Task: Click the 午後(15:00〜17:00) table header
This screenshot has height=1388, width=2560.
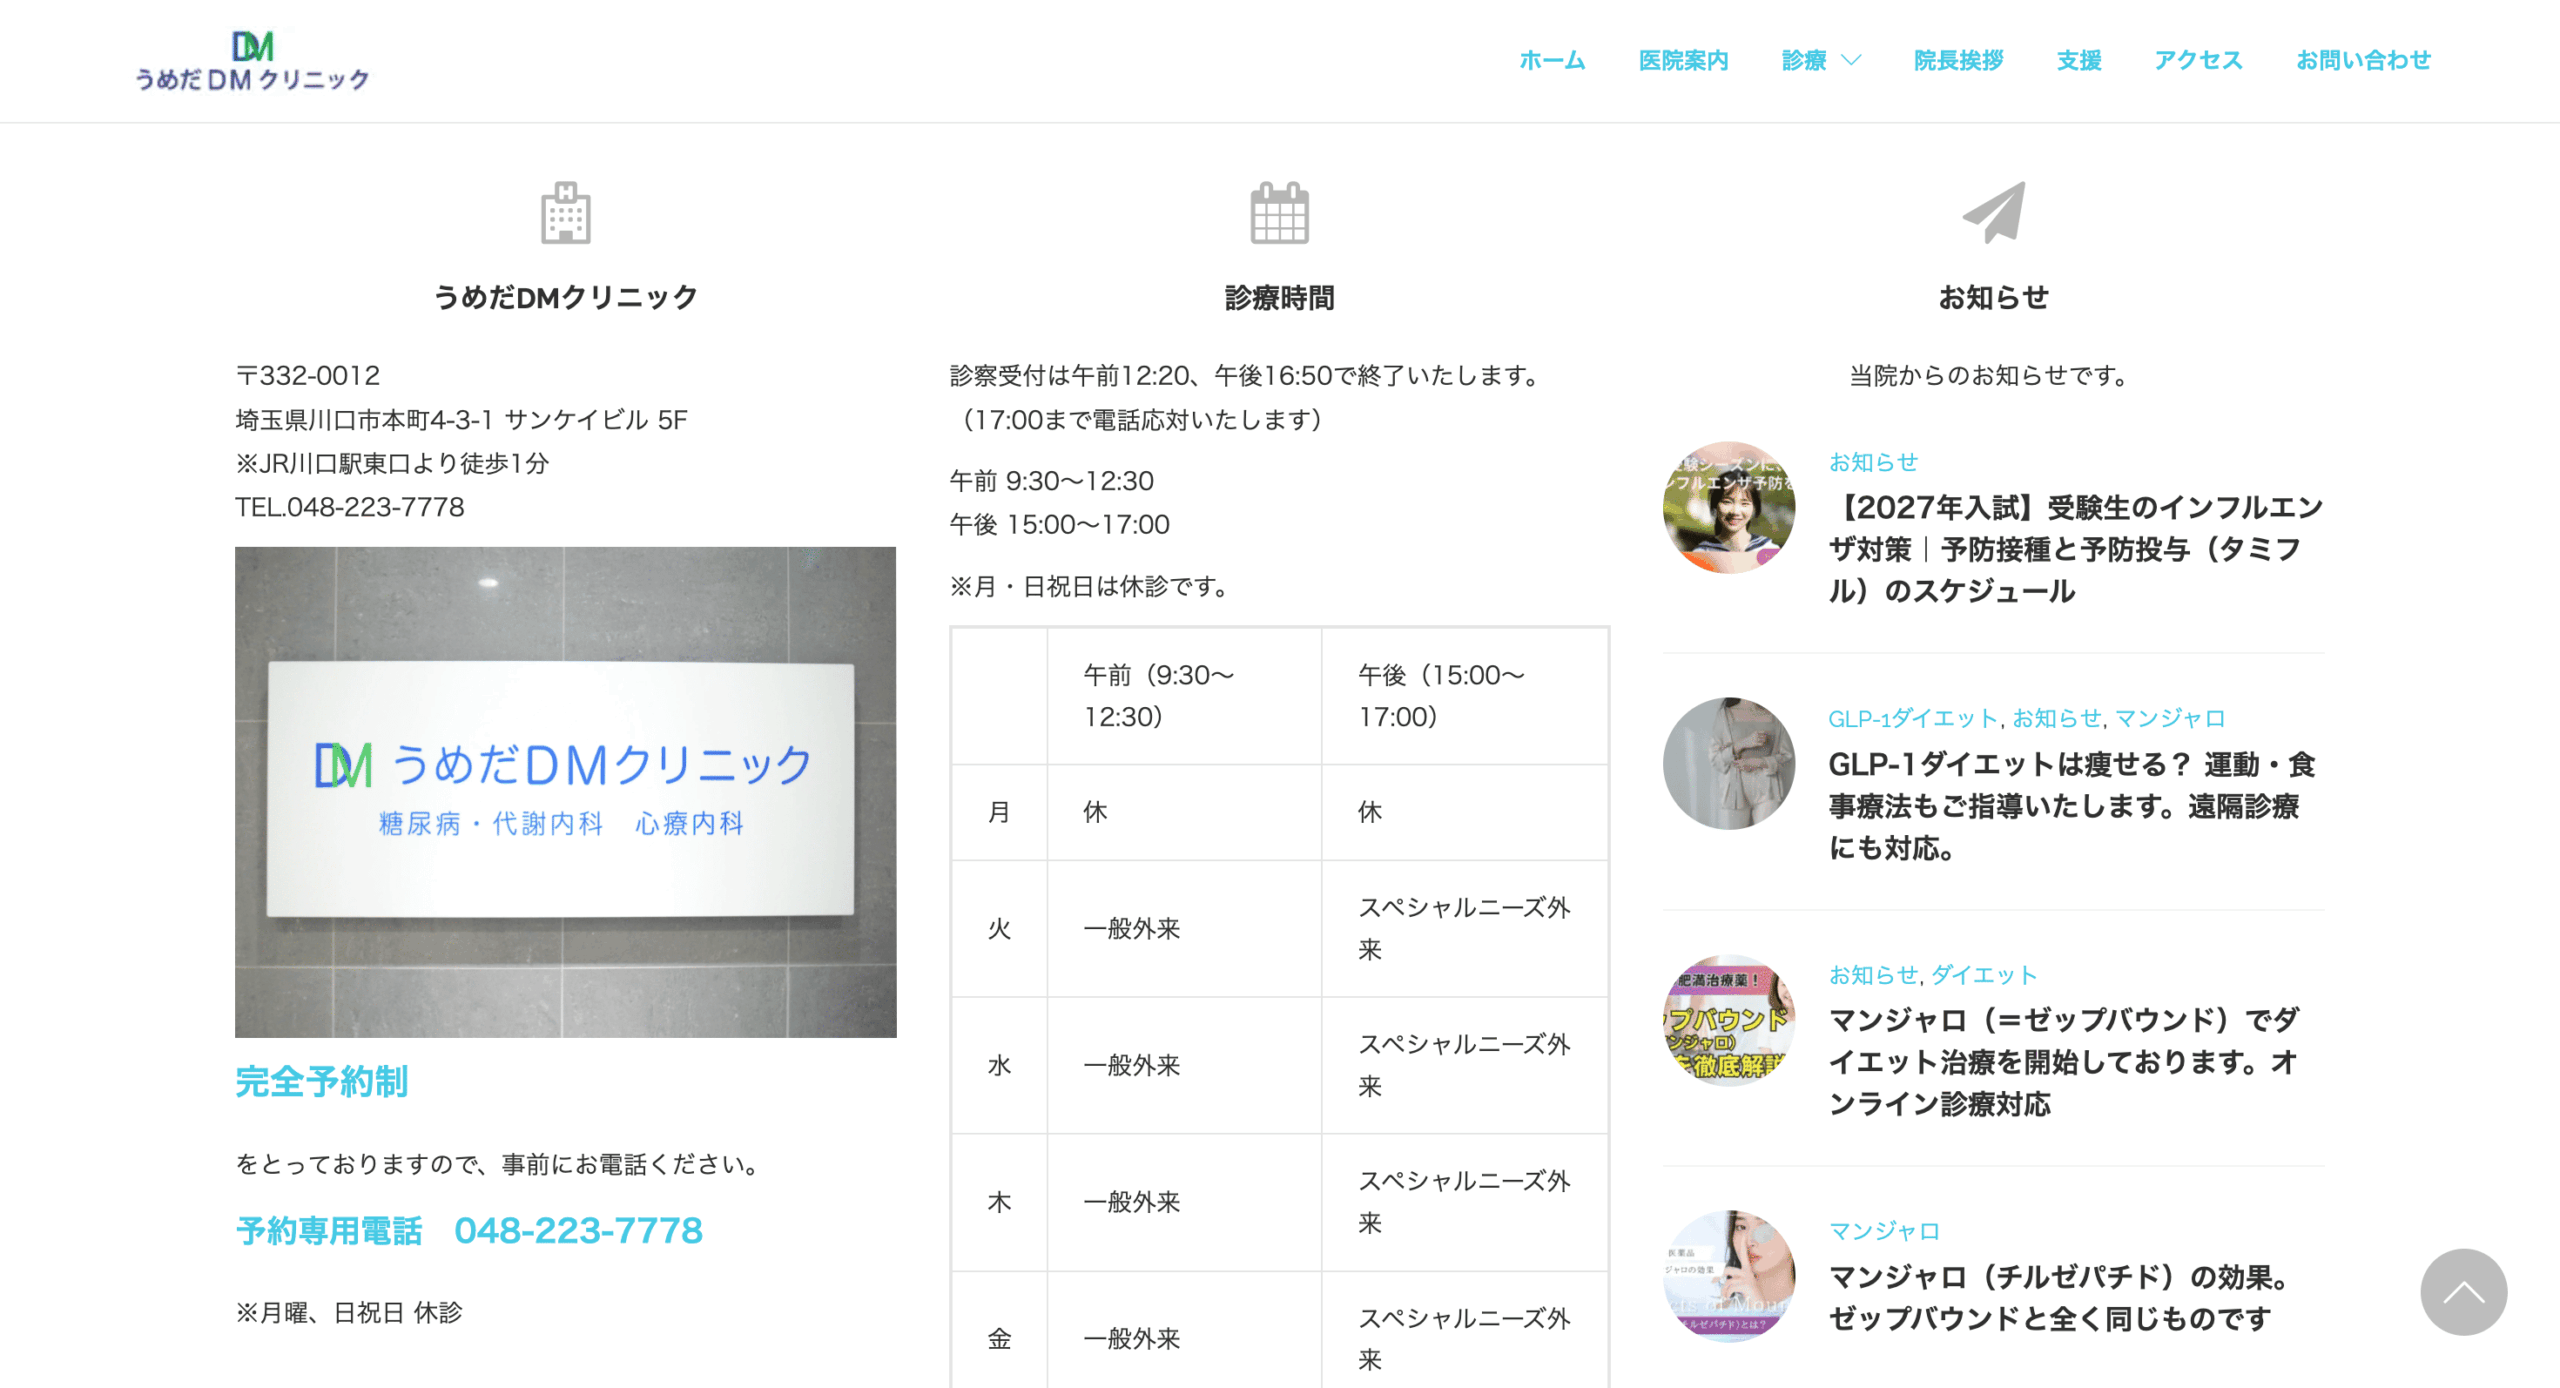Action: [x=1465, y=696]
